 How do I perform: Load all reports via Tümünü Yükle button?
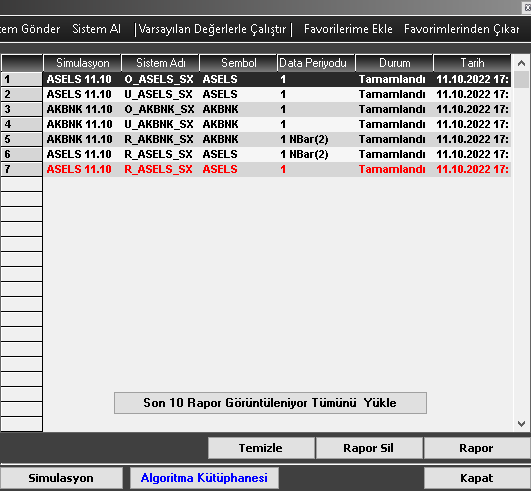pyautogui.click(x=270, y=403)
